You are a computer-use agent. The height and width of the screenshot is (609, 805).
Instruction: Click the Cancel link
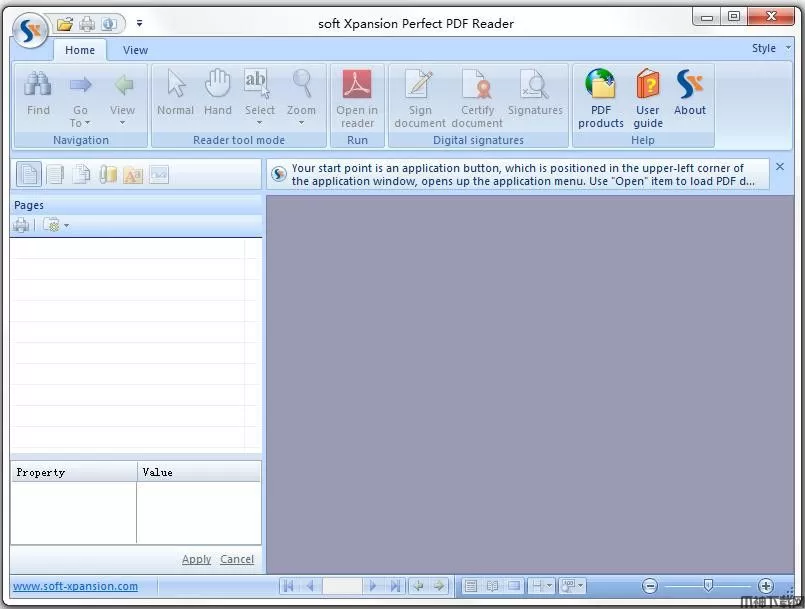point(237,559)
